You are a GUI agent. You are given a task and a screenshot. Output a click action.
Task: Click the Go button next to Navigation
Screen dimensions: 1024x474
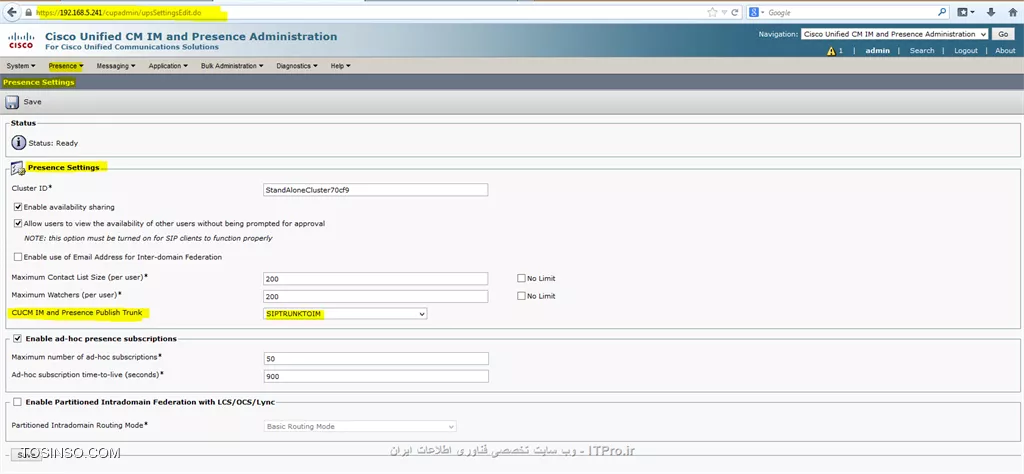pos(1003,34)
